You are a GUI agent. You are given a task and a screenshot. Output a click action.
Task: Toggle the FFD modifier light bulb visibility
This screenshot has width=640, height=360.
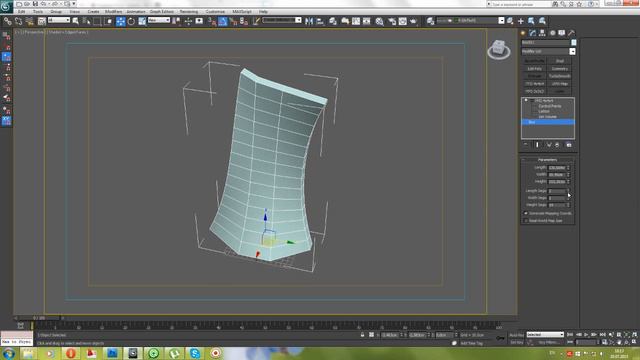pos(526,100)
